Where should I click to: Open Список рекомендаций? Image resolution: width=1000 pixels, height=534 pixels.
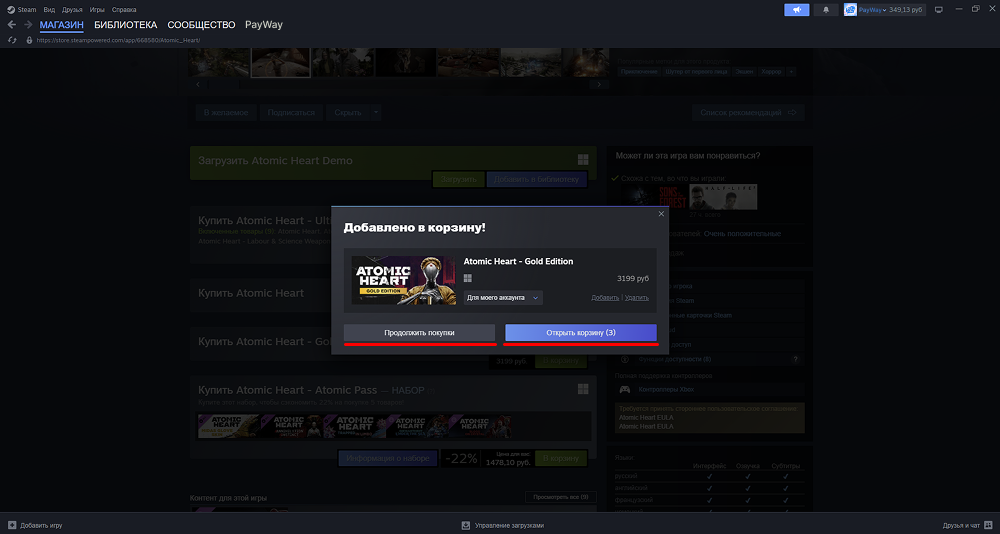pos(748,112)
